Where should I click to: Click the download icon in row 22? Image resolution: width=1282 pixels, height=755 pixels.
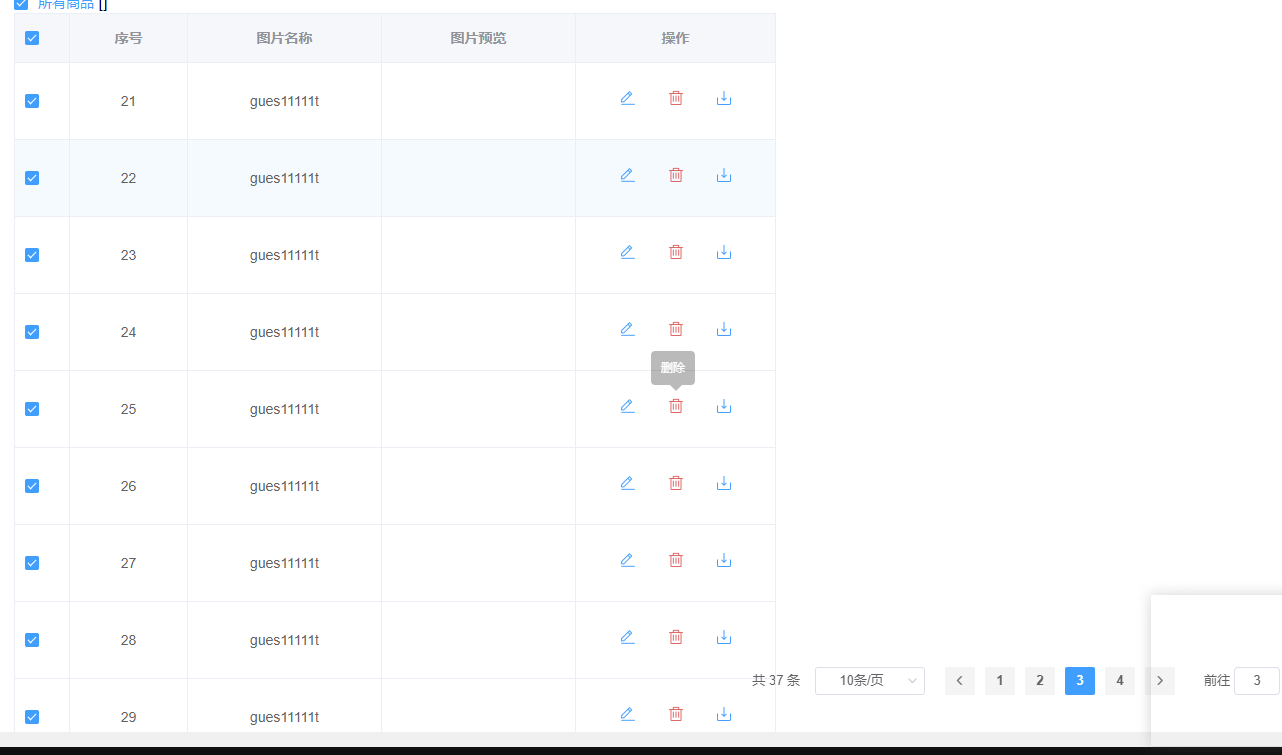click(724, 175)
